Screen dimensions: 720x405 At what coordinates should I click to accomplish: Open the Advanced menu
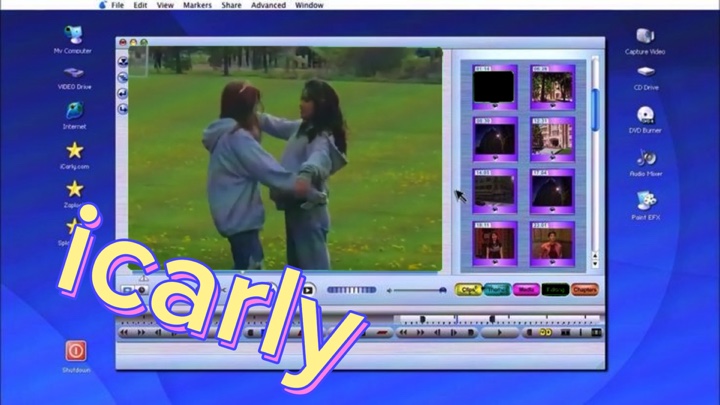tap(268, 5)
